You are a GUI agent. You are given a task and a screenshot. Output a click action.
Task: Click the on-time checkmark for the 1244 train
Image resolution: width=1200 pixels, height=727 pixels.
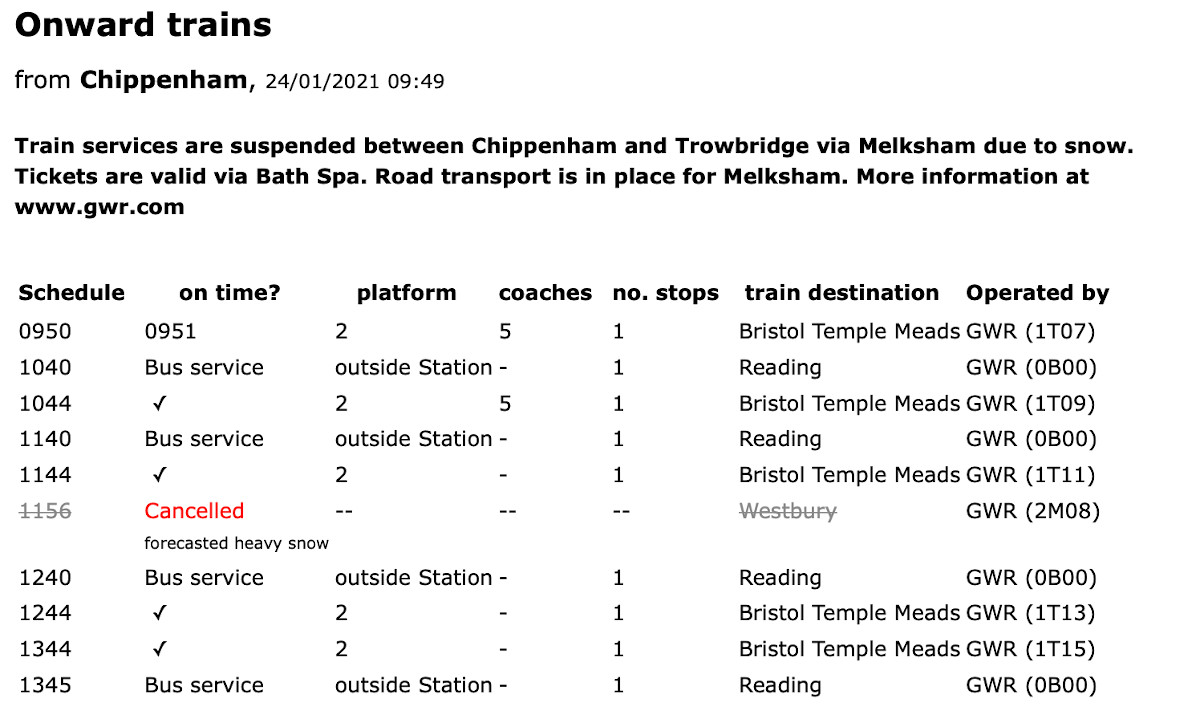(159, 613)
